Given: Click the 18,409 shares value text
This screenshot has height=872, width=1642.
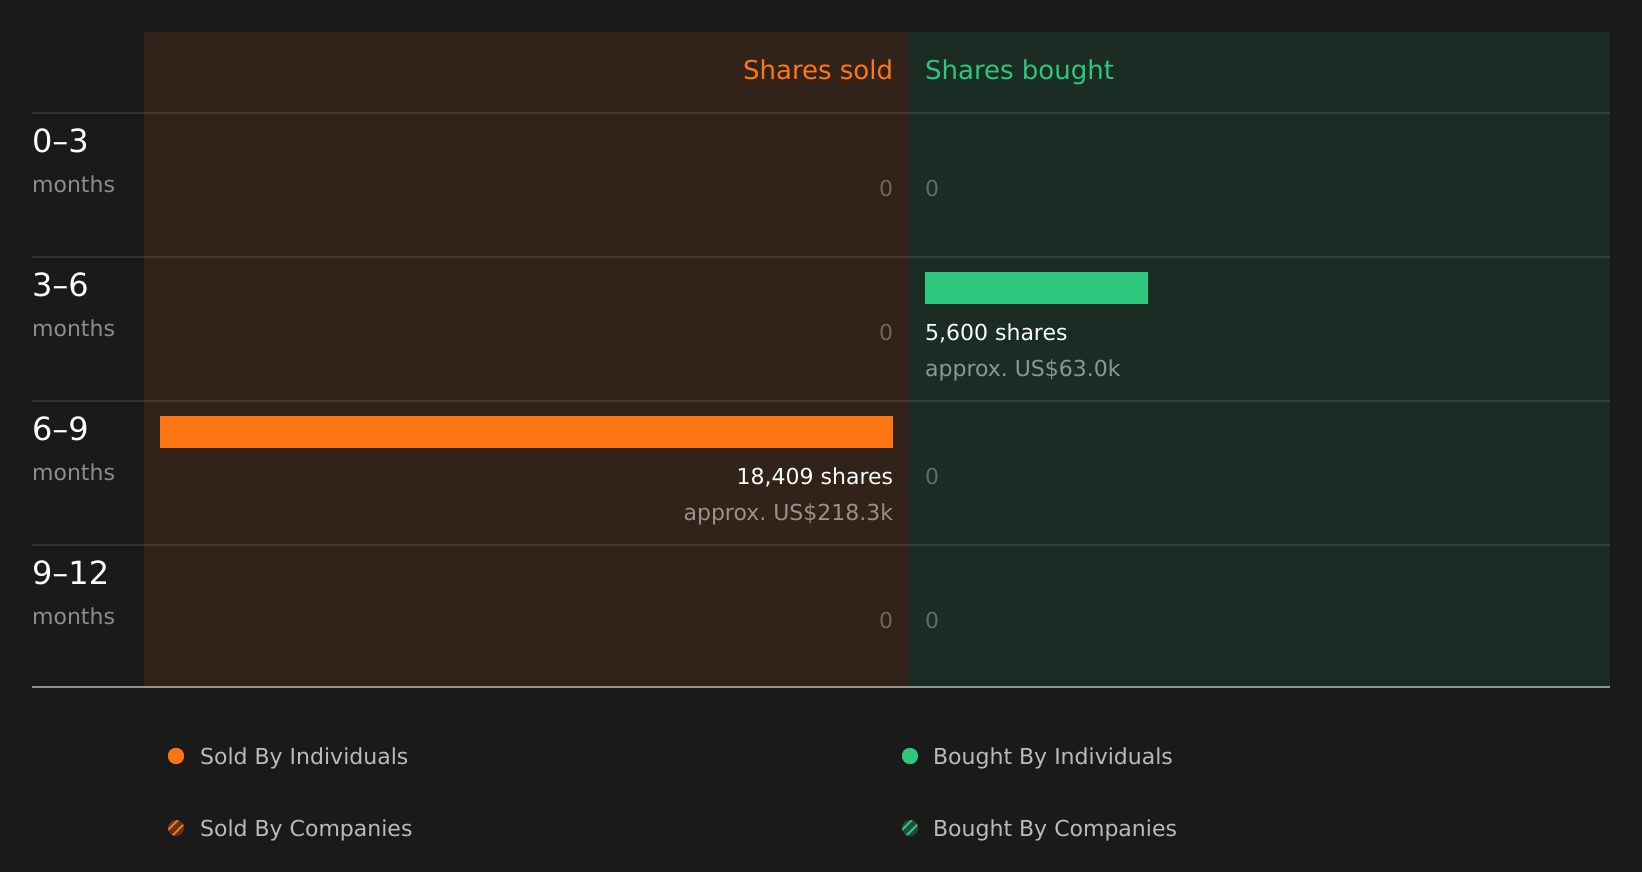Looking at the screenshot, I should [814, 477].
